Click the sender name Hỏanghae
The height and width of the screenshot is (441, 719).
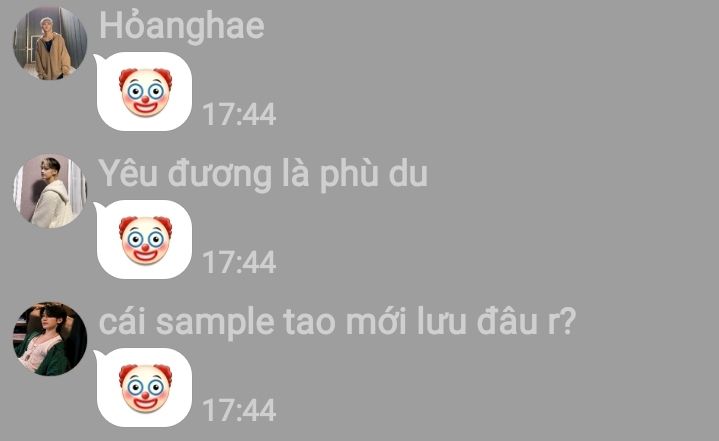[182, 25]
